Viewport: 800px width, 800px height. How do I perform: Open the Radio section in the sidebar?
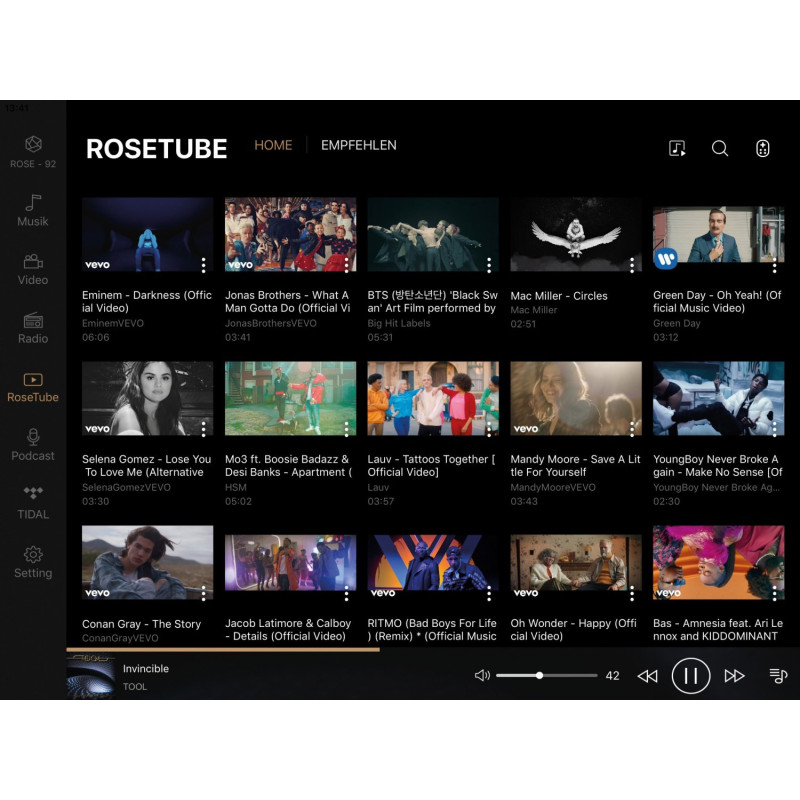pos(33,328)
